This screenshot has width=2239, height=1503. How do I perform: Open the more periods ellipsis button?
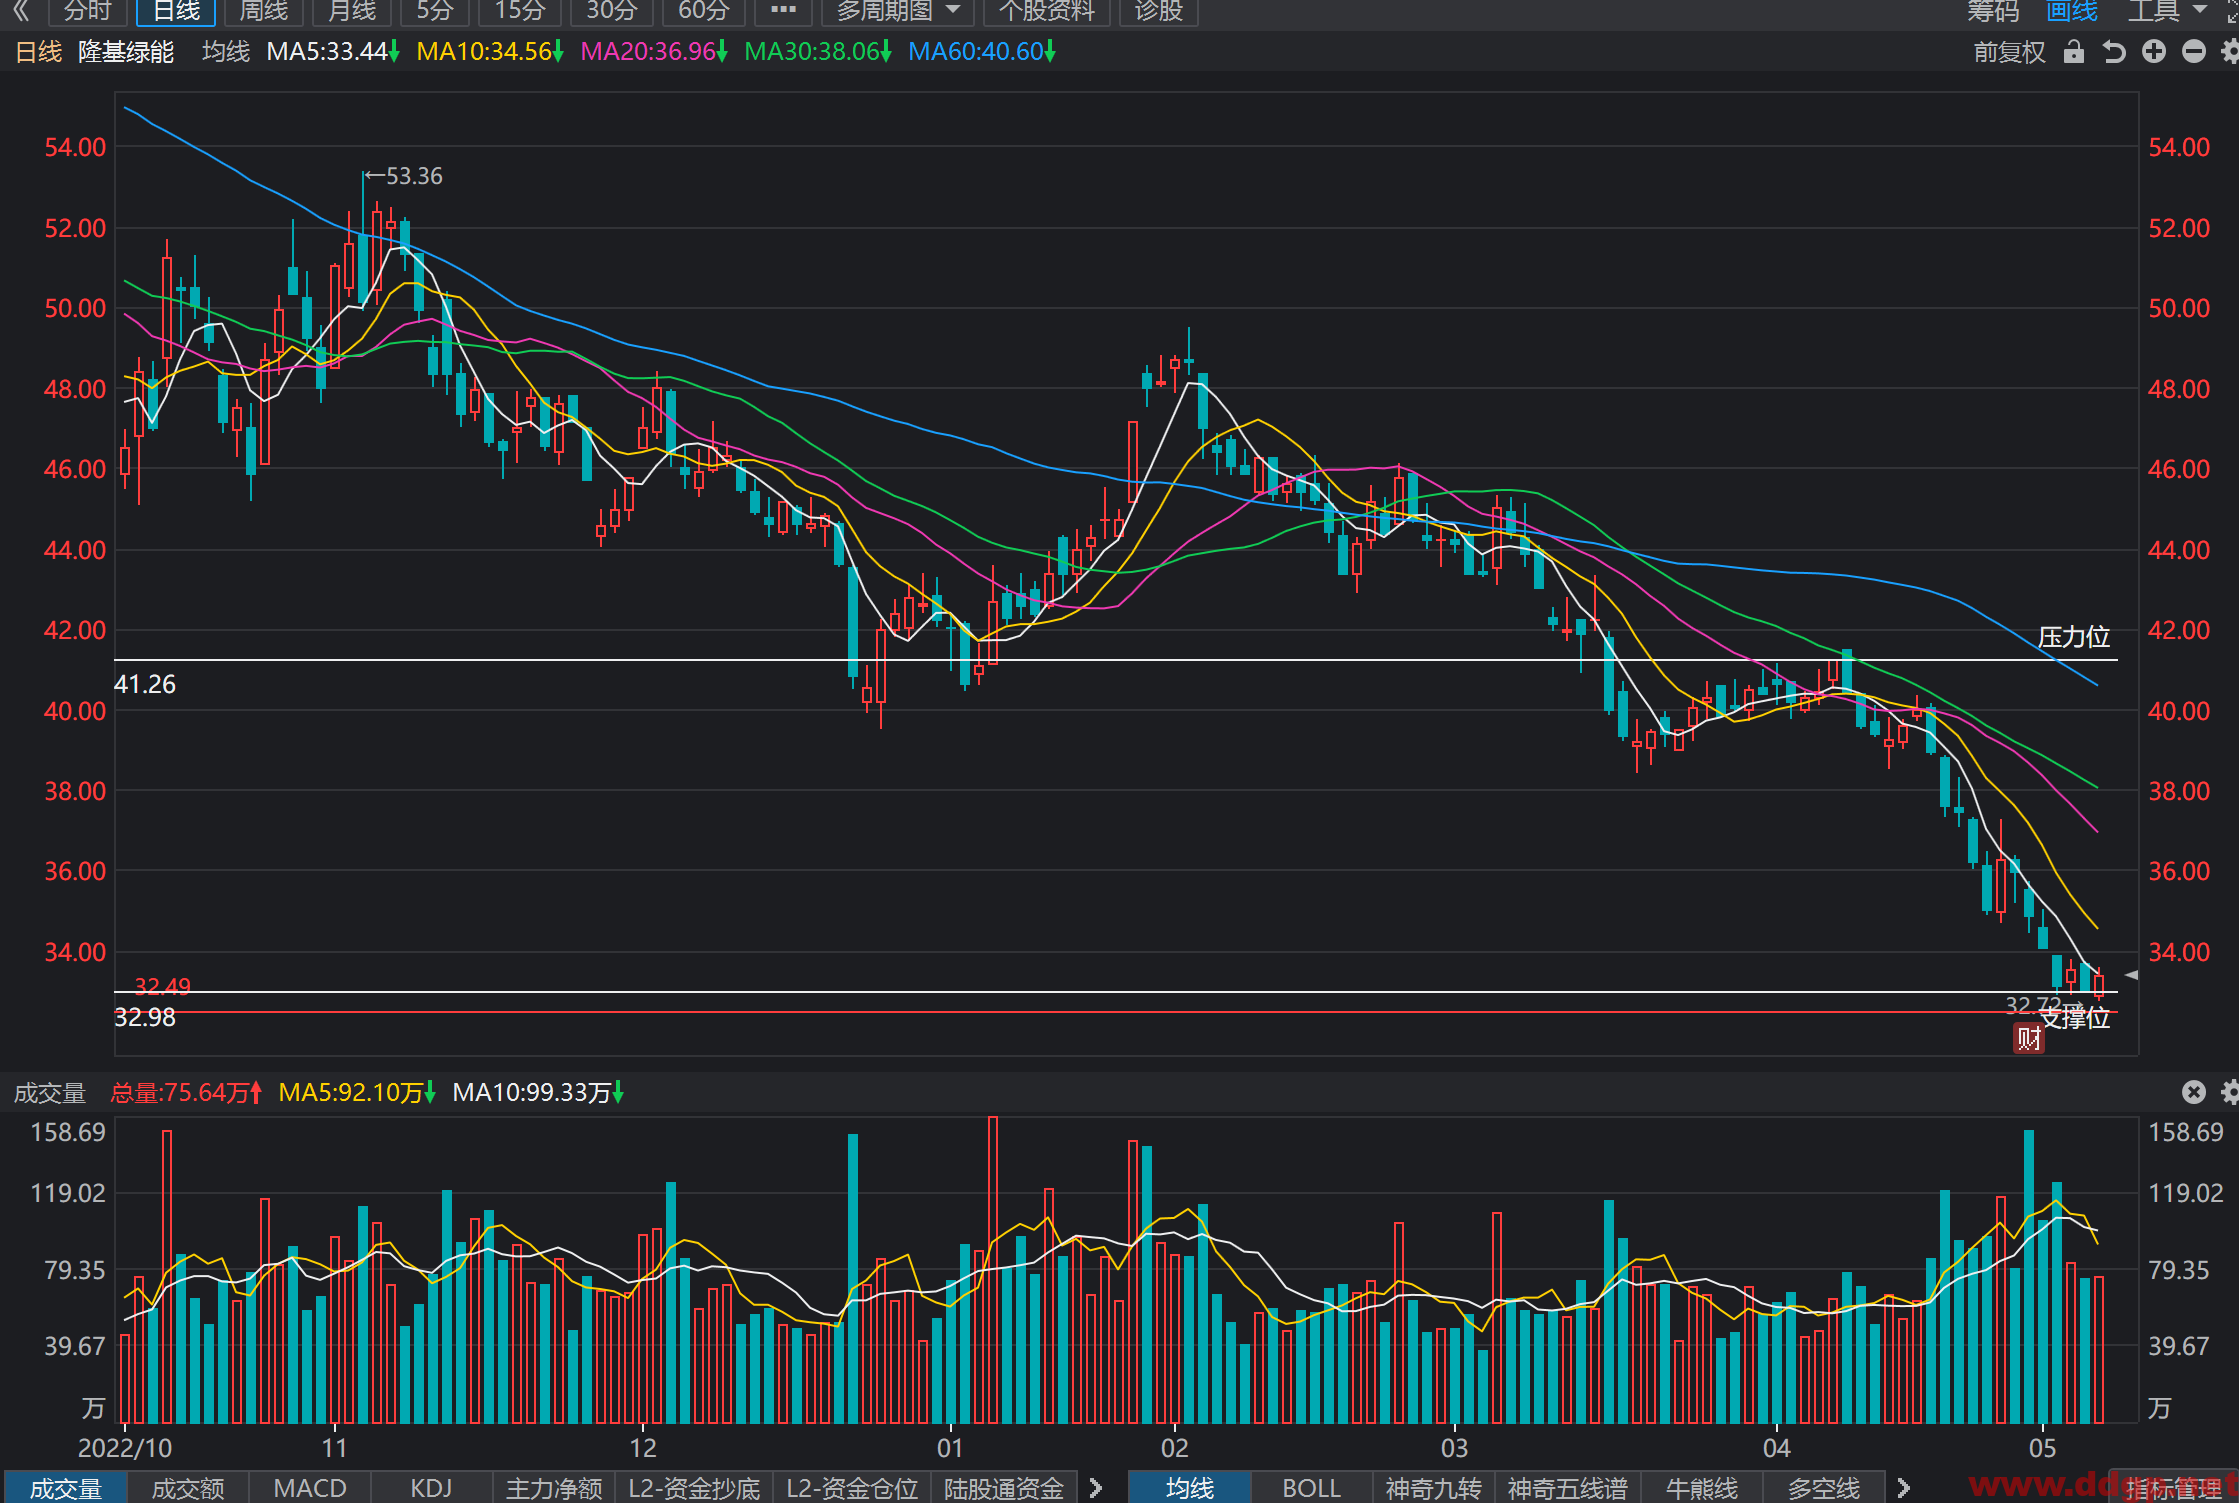point(783,11)
